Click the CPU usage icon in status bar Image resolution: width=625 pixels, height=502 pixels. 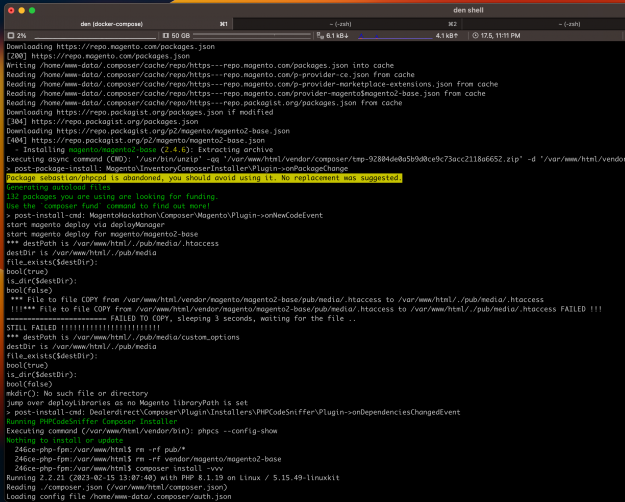pyautogui.click(x=10, y=35)
